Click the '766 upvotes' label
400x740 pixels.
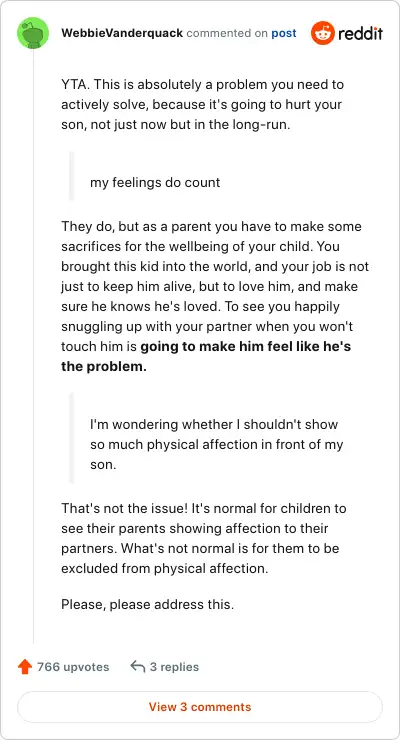point(73,667)
